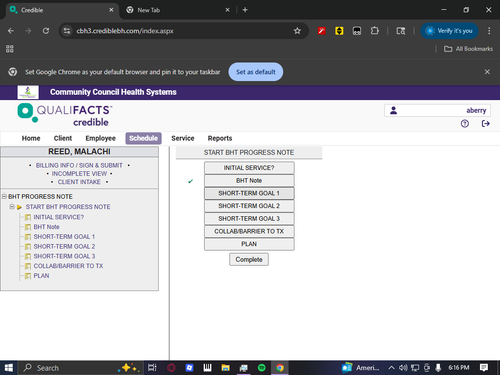Open the PLAN form button
500x375 pixels.
click(x=249, y=244)
